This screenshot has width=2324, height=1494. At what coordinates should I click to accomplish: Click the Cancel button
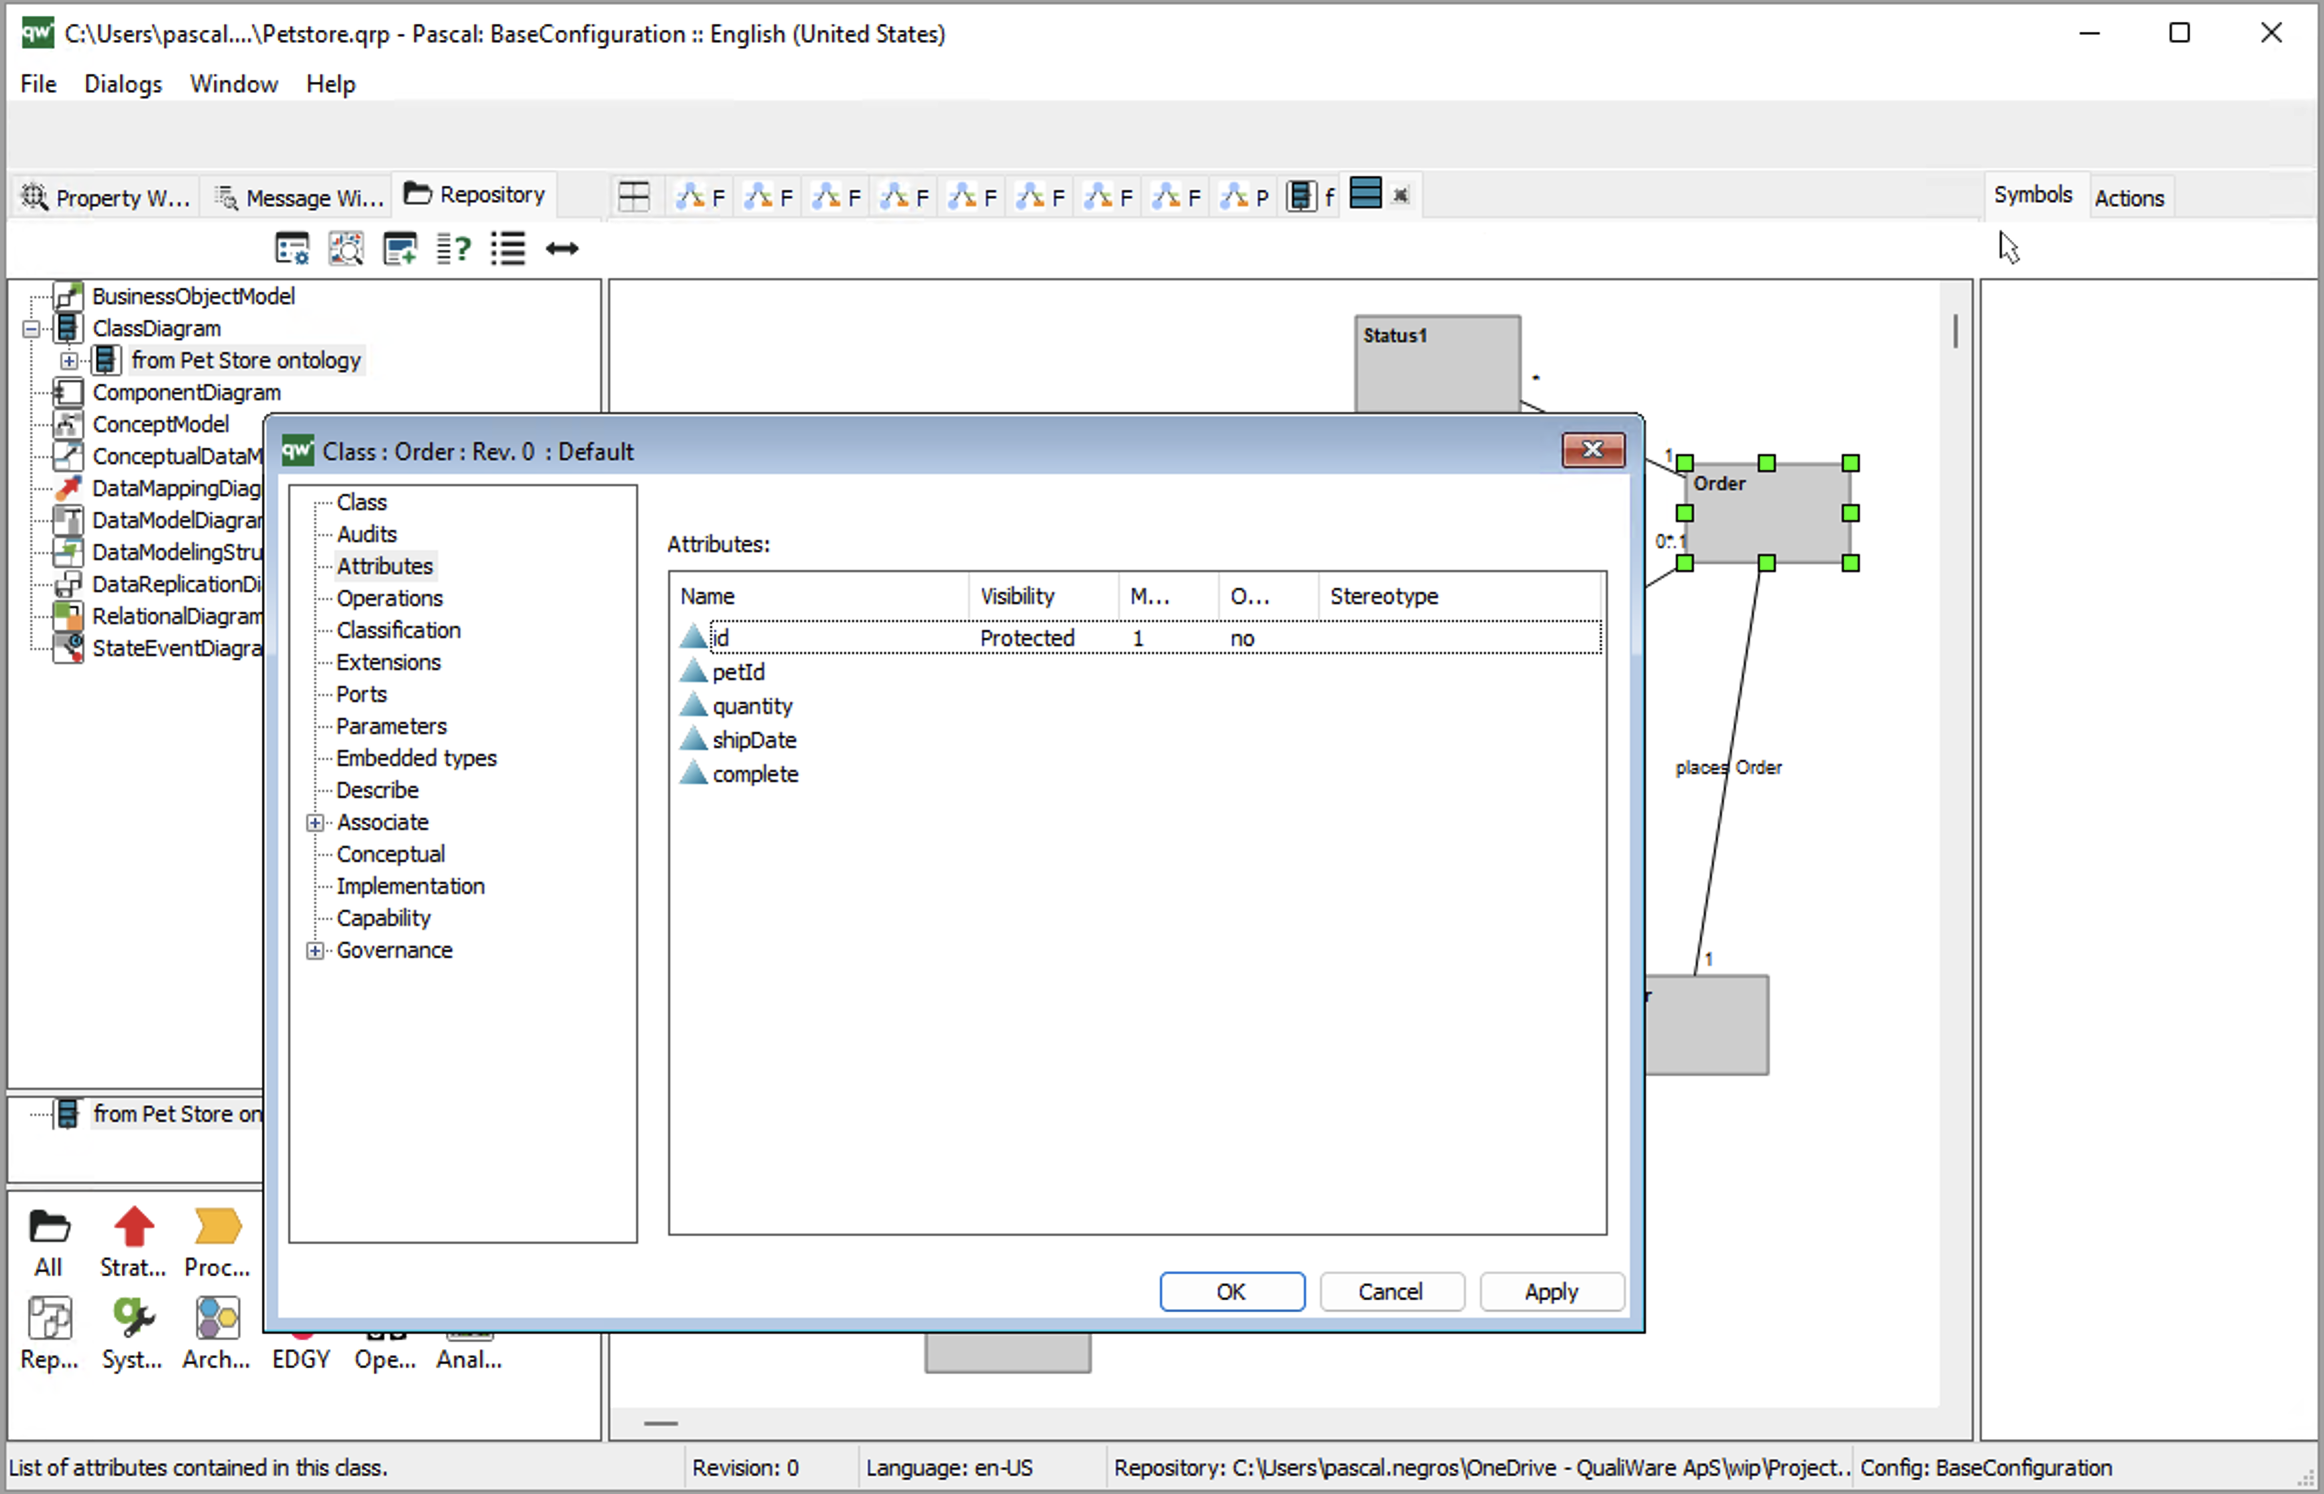1391,1292
